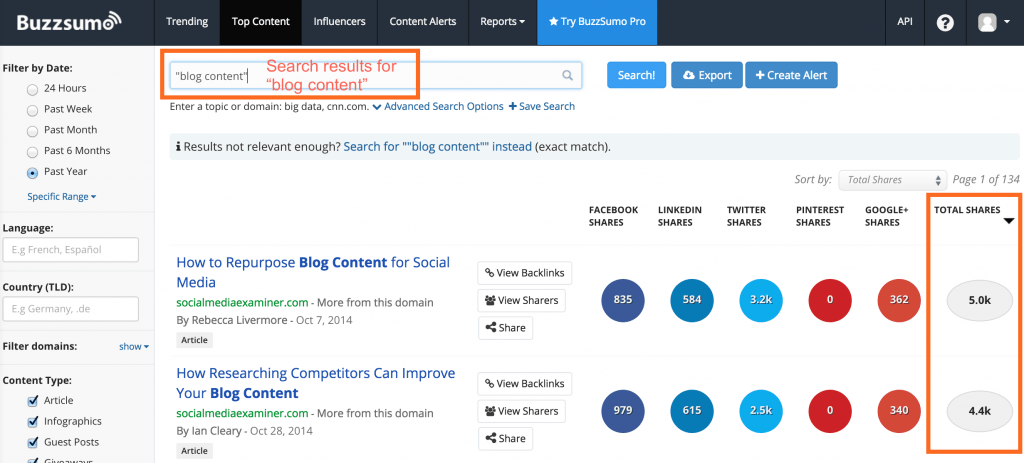Image resolution: width=1024 pixels, height=463 pixels.
Task: View Sharers for Researching Competitors article
Action: click(522, 411)
